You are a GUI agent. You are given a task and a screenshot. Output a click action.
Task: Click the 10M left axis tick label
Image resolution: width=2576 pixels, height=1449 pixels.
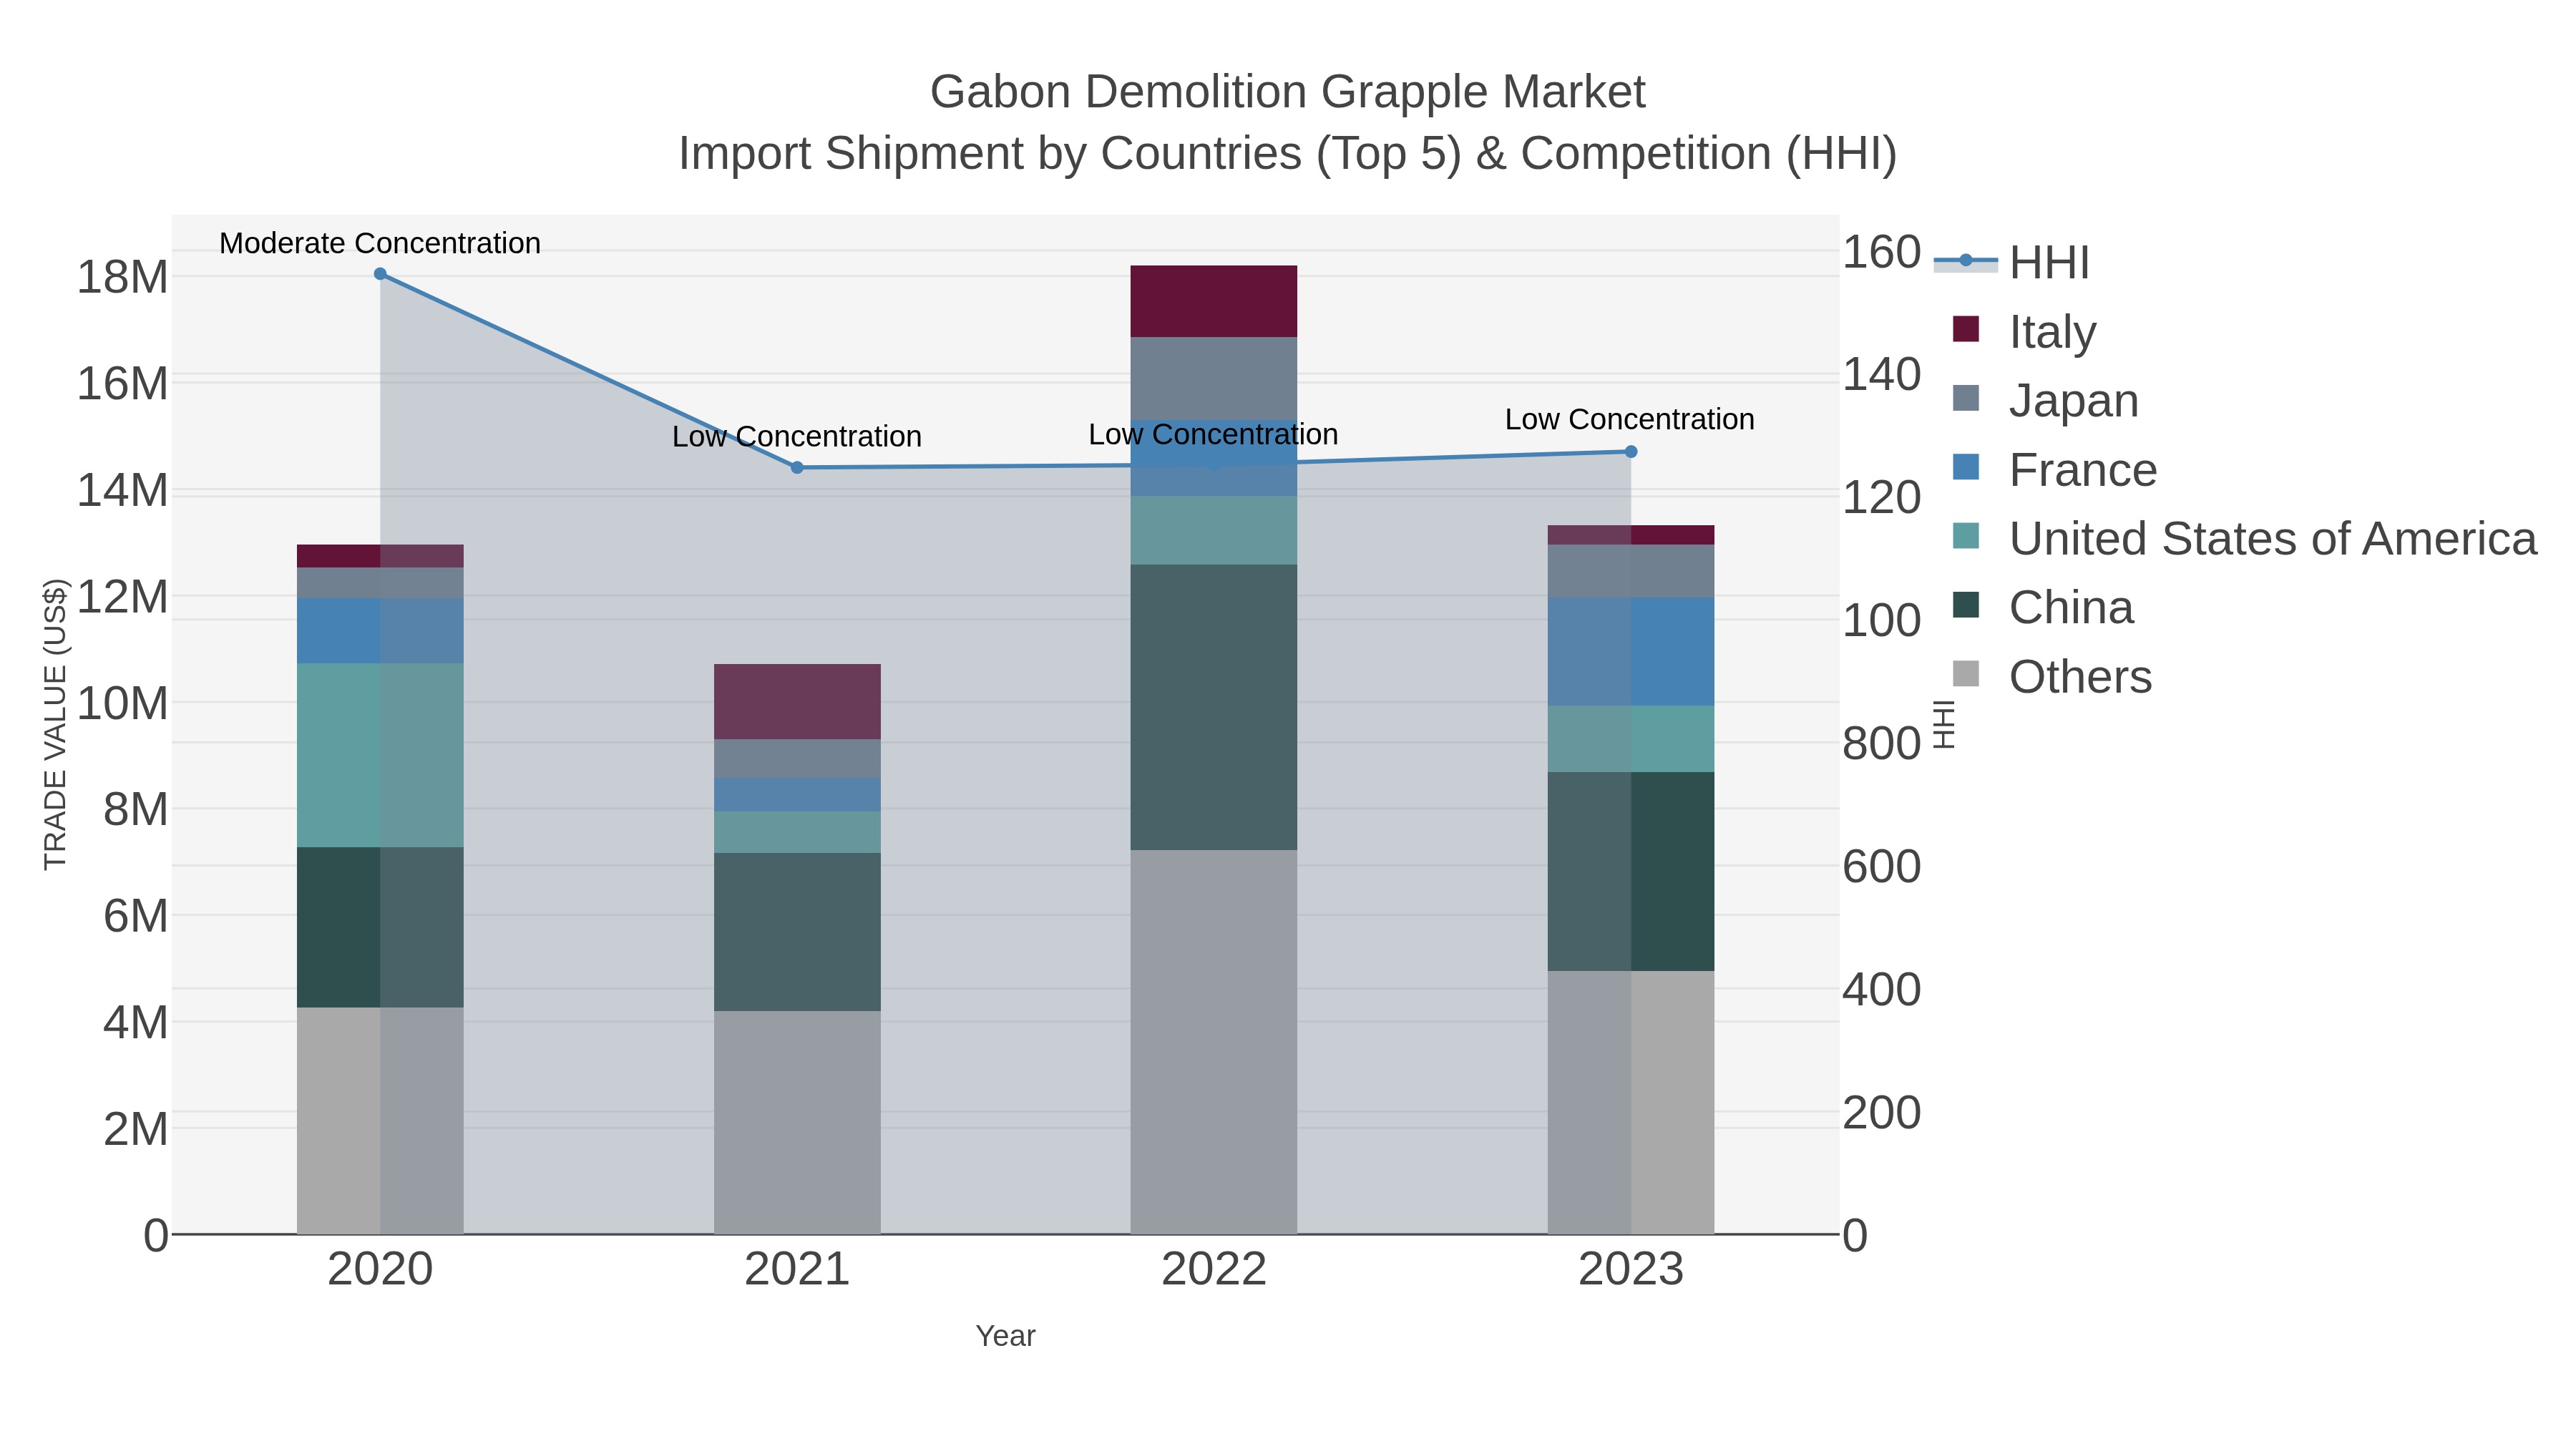click(x=122, y=704)
